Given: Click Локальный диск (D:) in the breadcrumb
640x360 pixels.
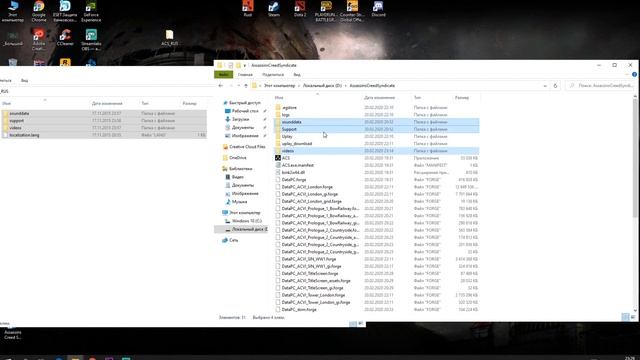Looking at the screenshot, I should pos(322,86).
